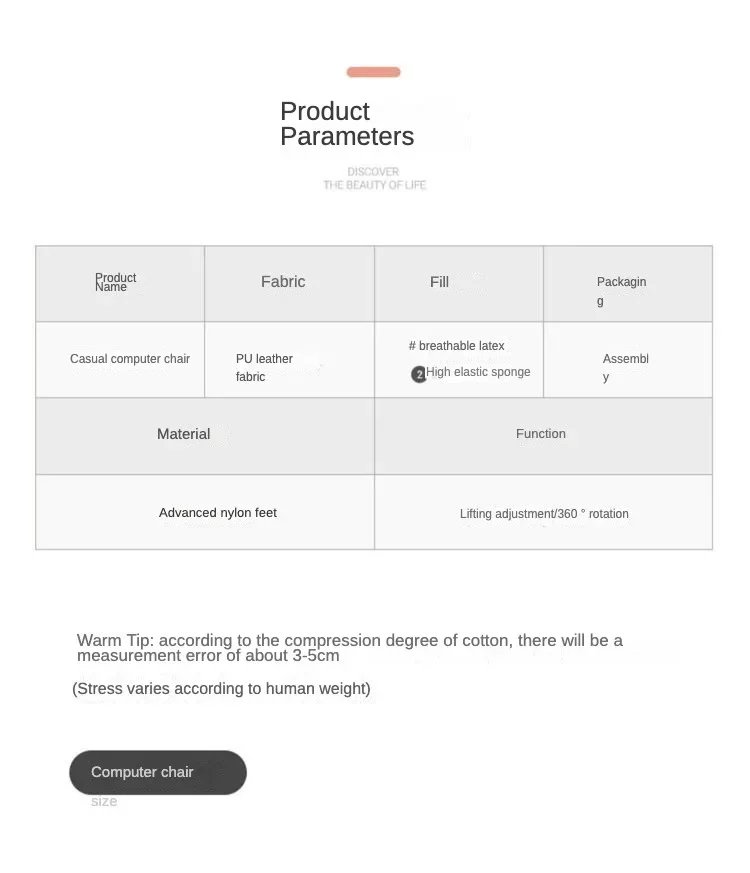The width and height of the screenshot is (750, 873).
Task: Select the Product Name header cell
Action: coord(120,283)
